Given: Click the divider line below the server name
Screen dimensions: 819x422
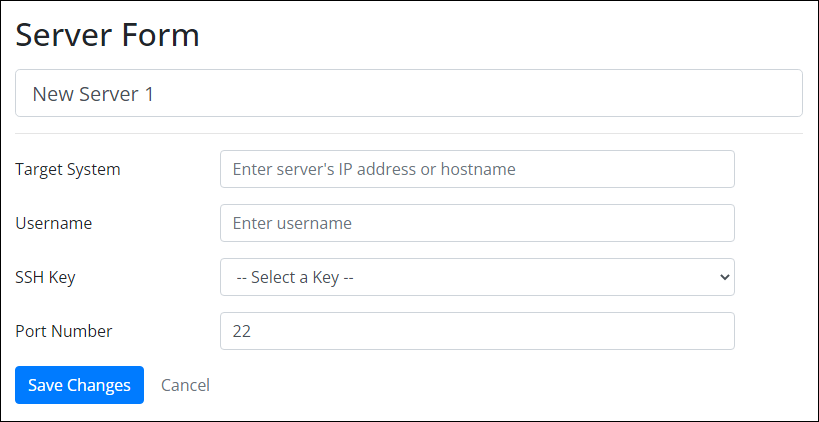Looking at the screenshot, I should point(408,134).
